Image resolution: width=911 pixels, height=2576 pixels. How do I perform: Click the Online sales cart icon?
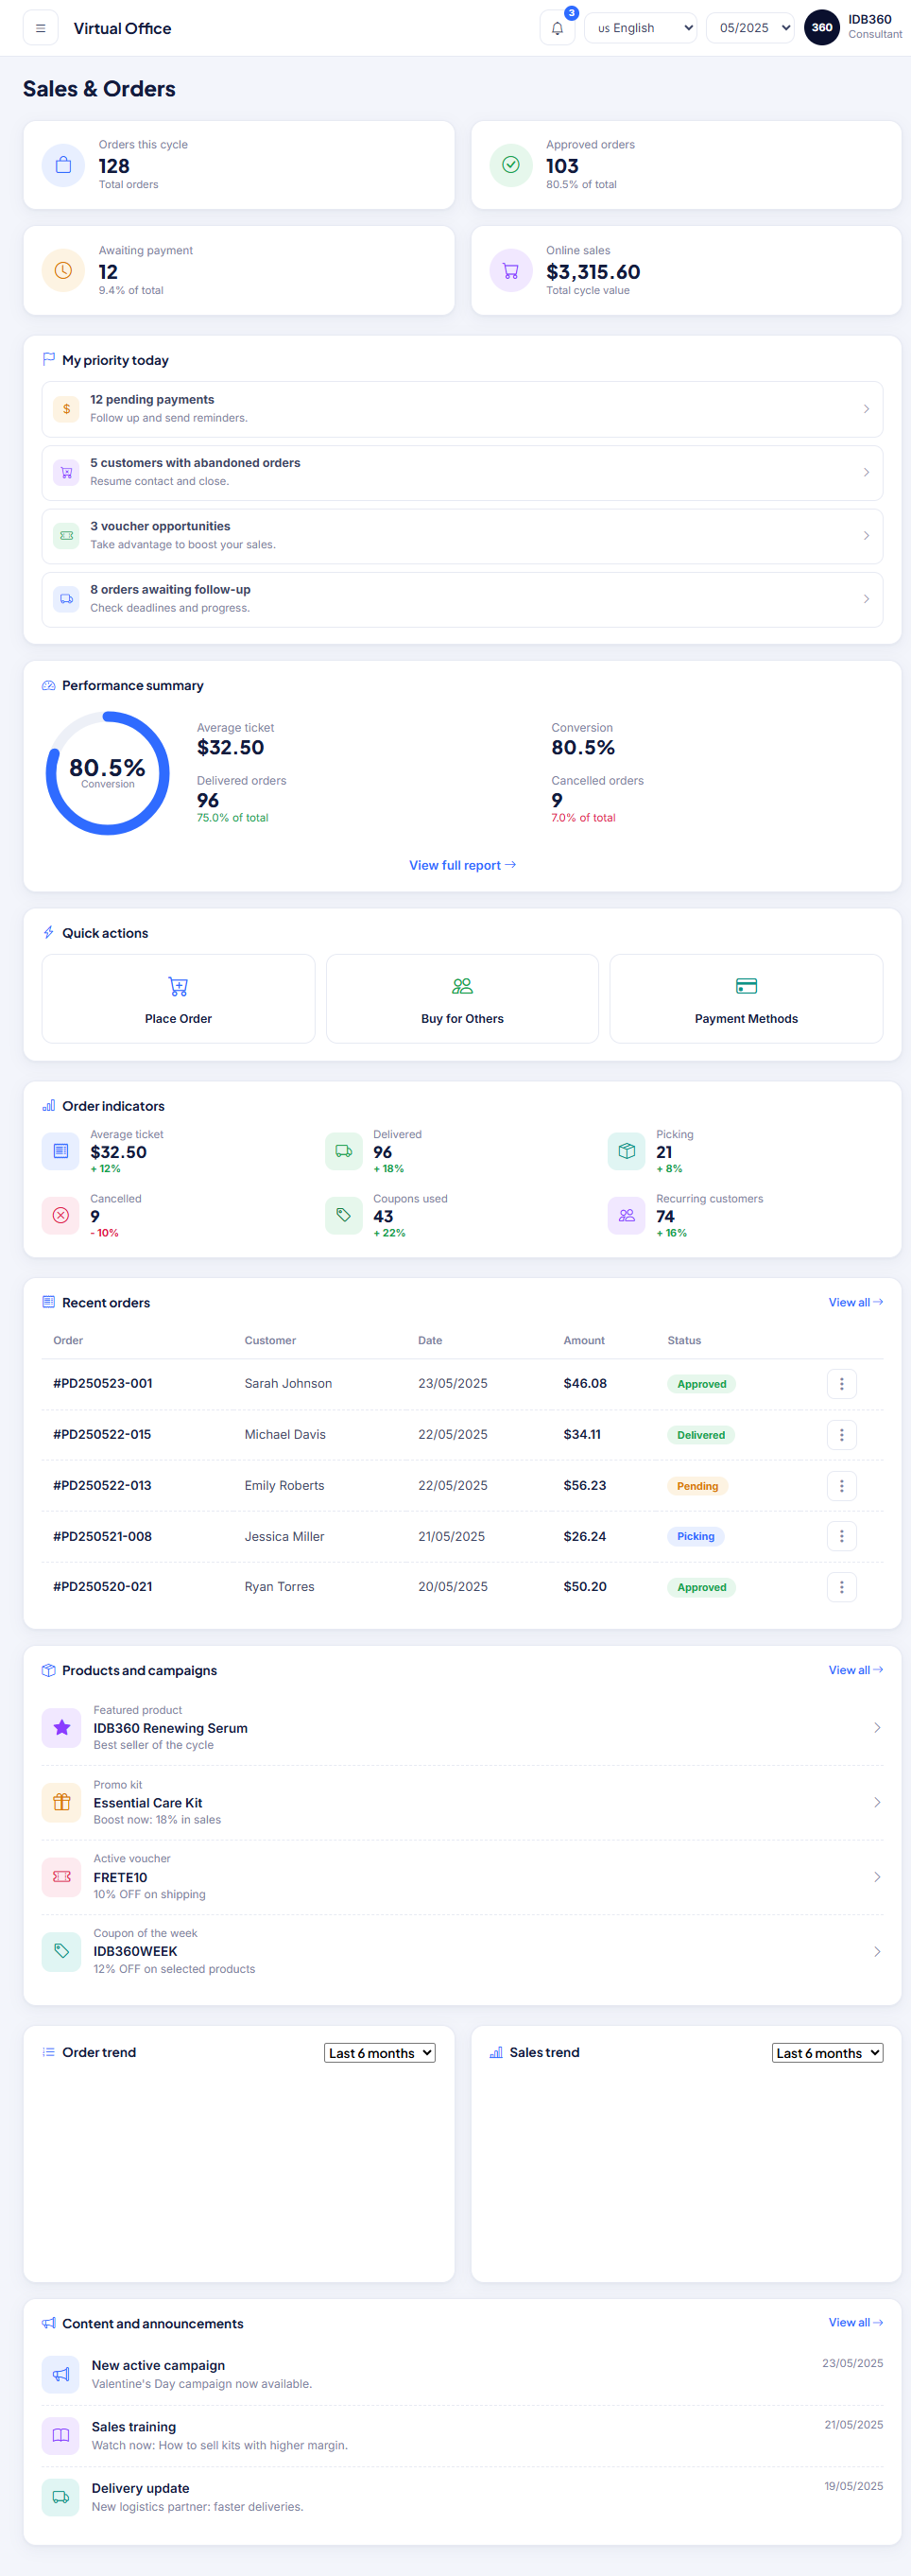click(510, 271)
